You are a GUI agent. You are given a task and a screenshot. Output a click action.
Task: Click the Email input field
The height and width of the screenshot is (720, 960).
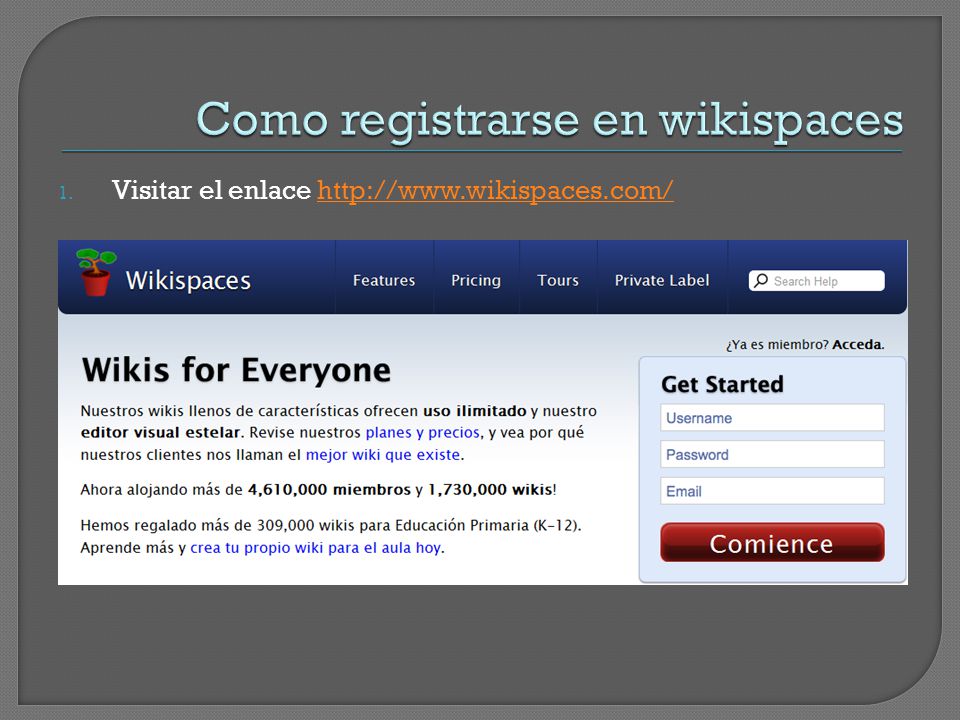click(x=772, y=491)
